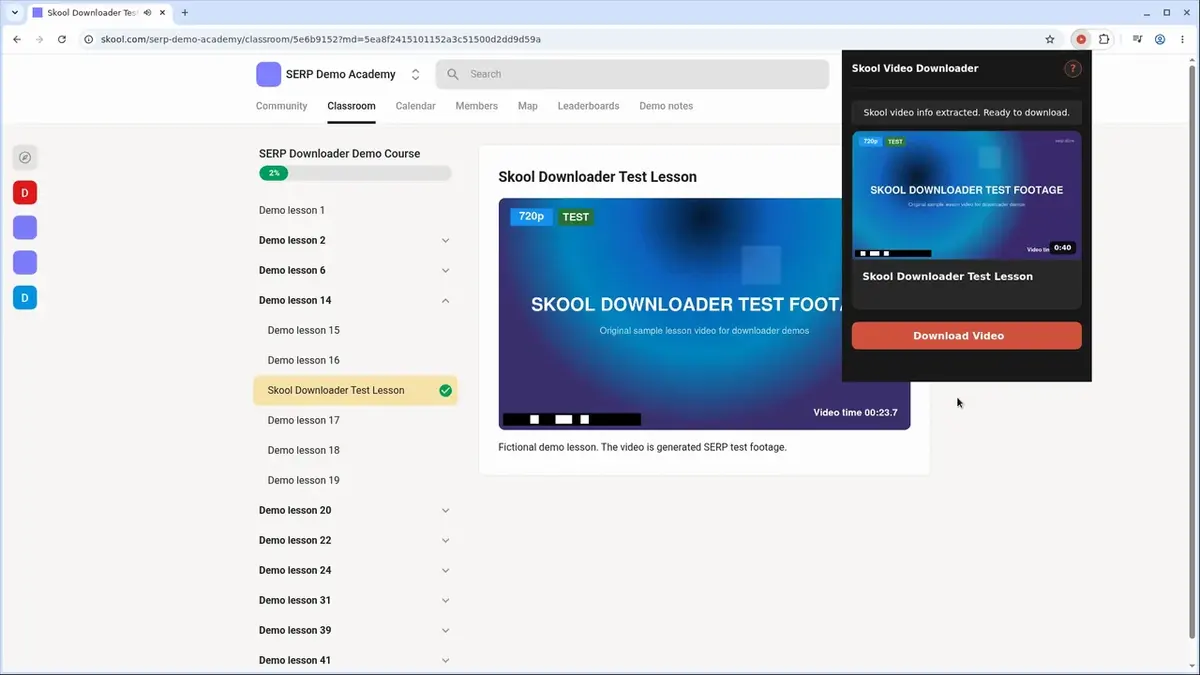Image resolution: width=1200 pixels, height=675 pixels.
Task: Open Demo lesson 1
Action: tap(292, 210)
